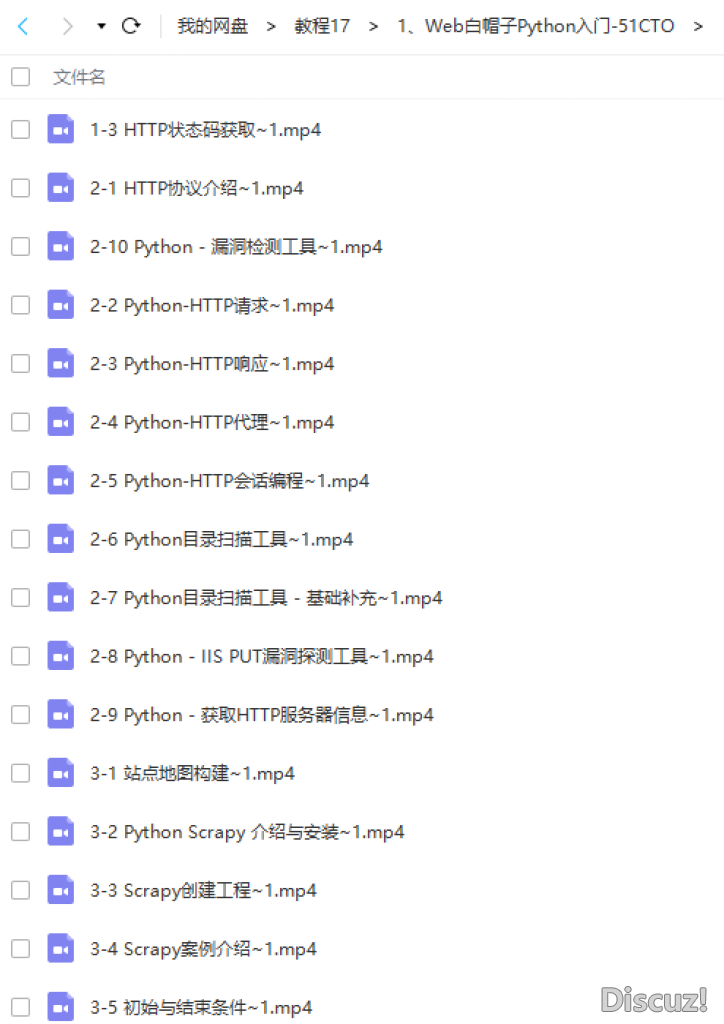Select file name 3-2 Python Scrapy 介绍与安装~1.mp4
This screenshot has width=724, height=1024.
click(247, 832)
